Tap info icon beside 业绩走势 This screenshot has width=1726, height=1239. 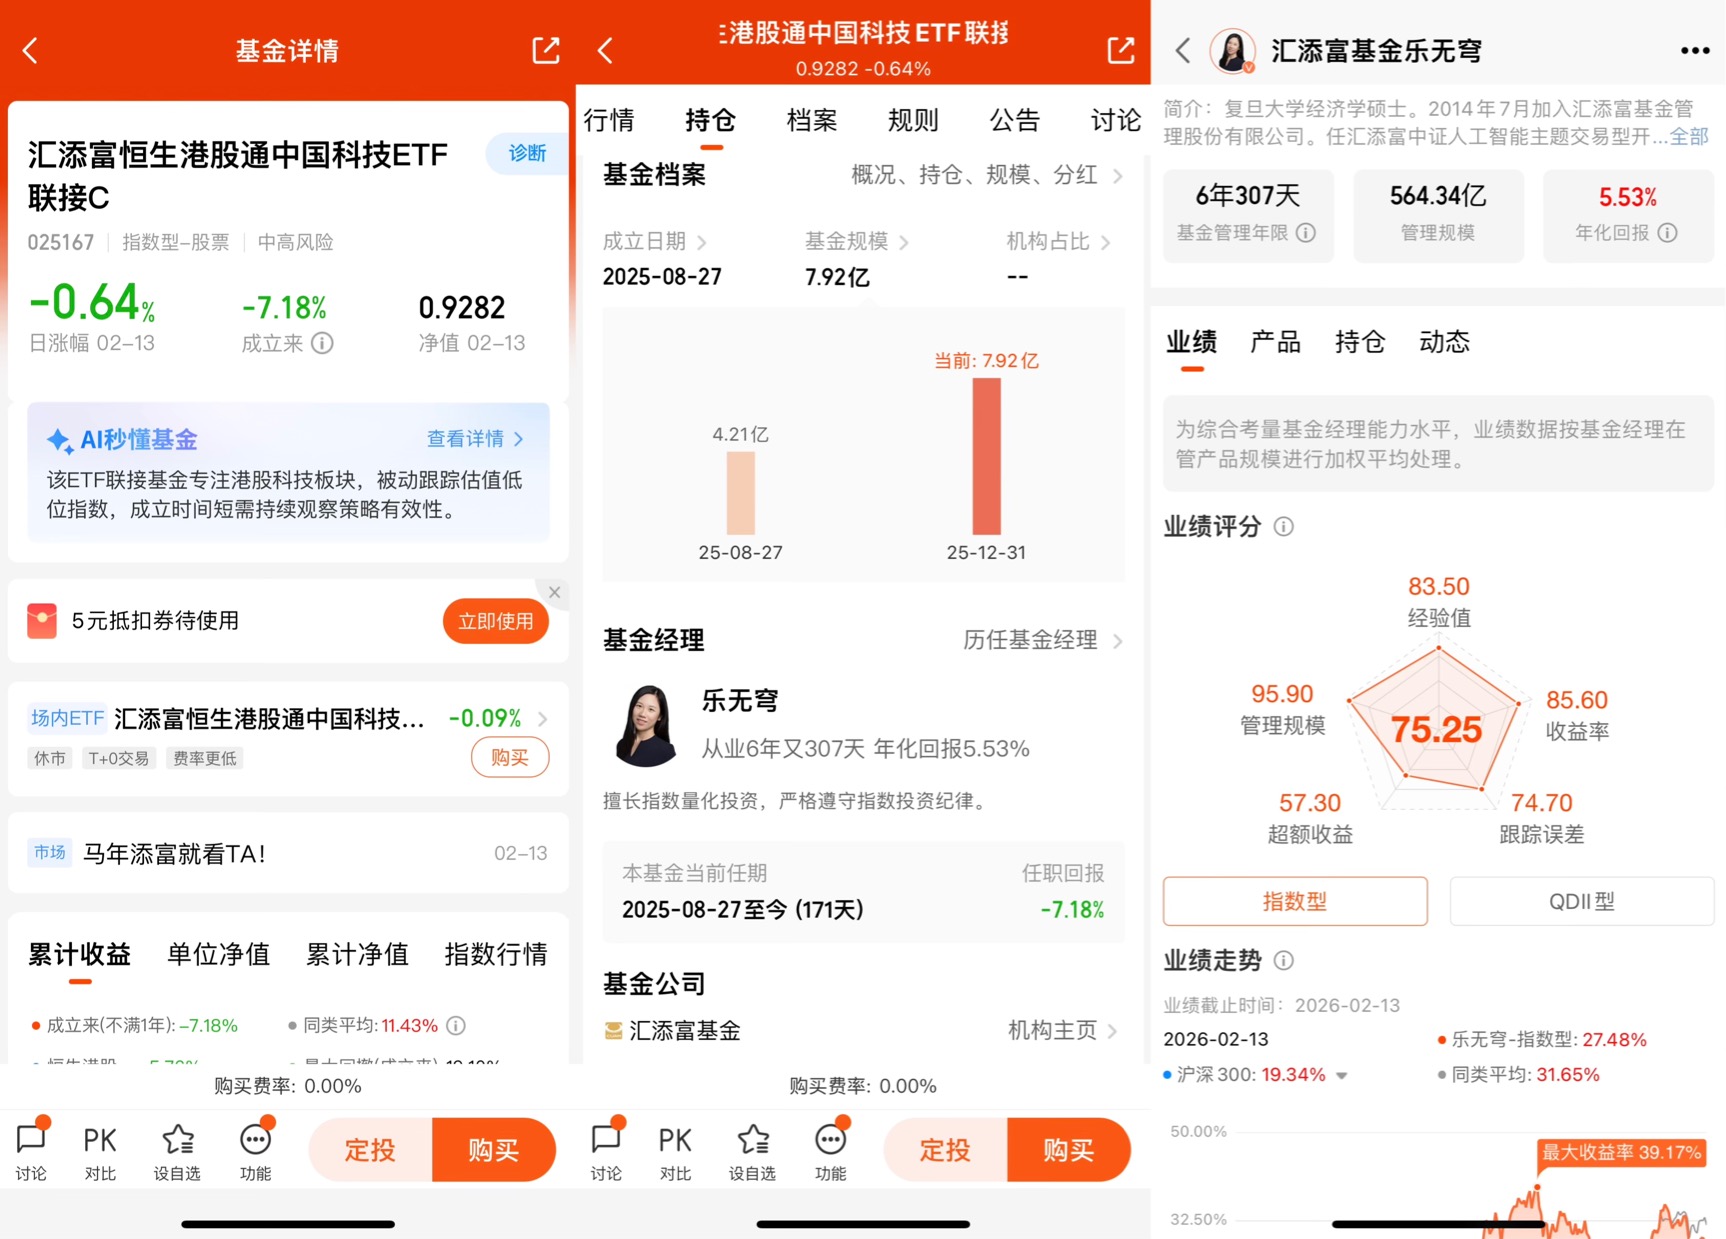[1284, 961]
